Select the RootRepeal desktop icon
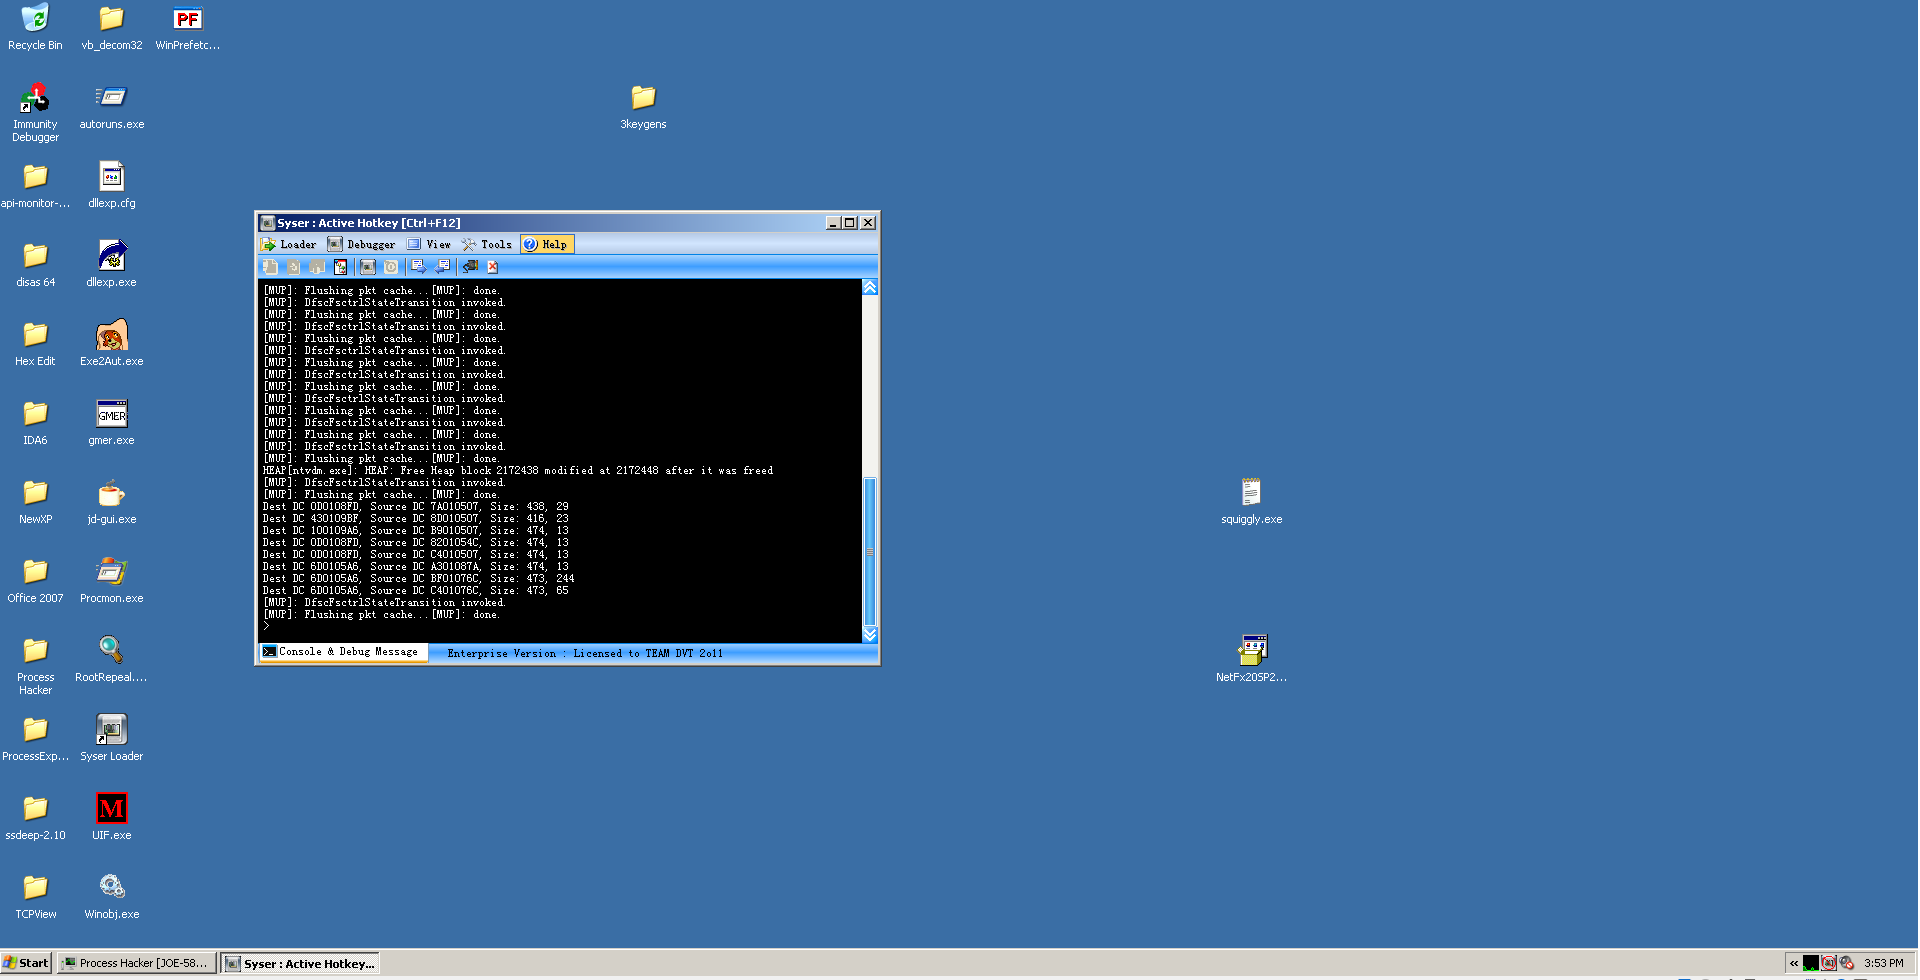Viewport: 1920px width, 980px height. (x=112, y=660)
